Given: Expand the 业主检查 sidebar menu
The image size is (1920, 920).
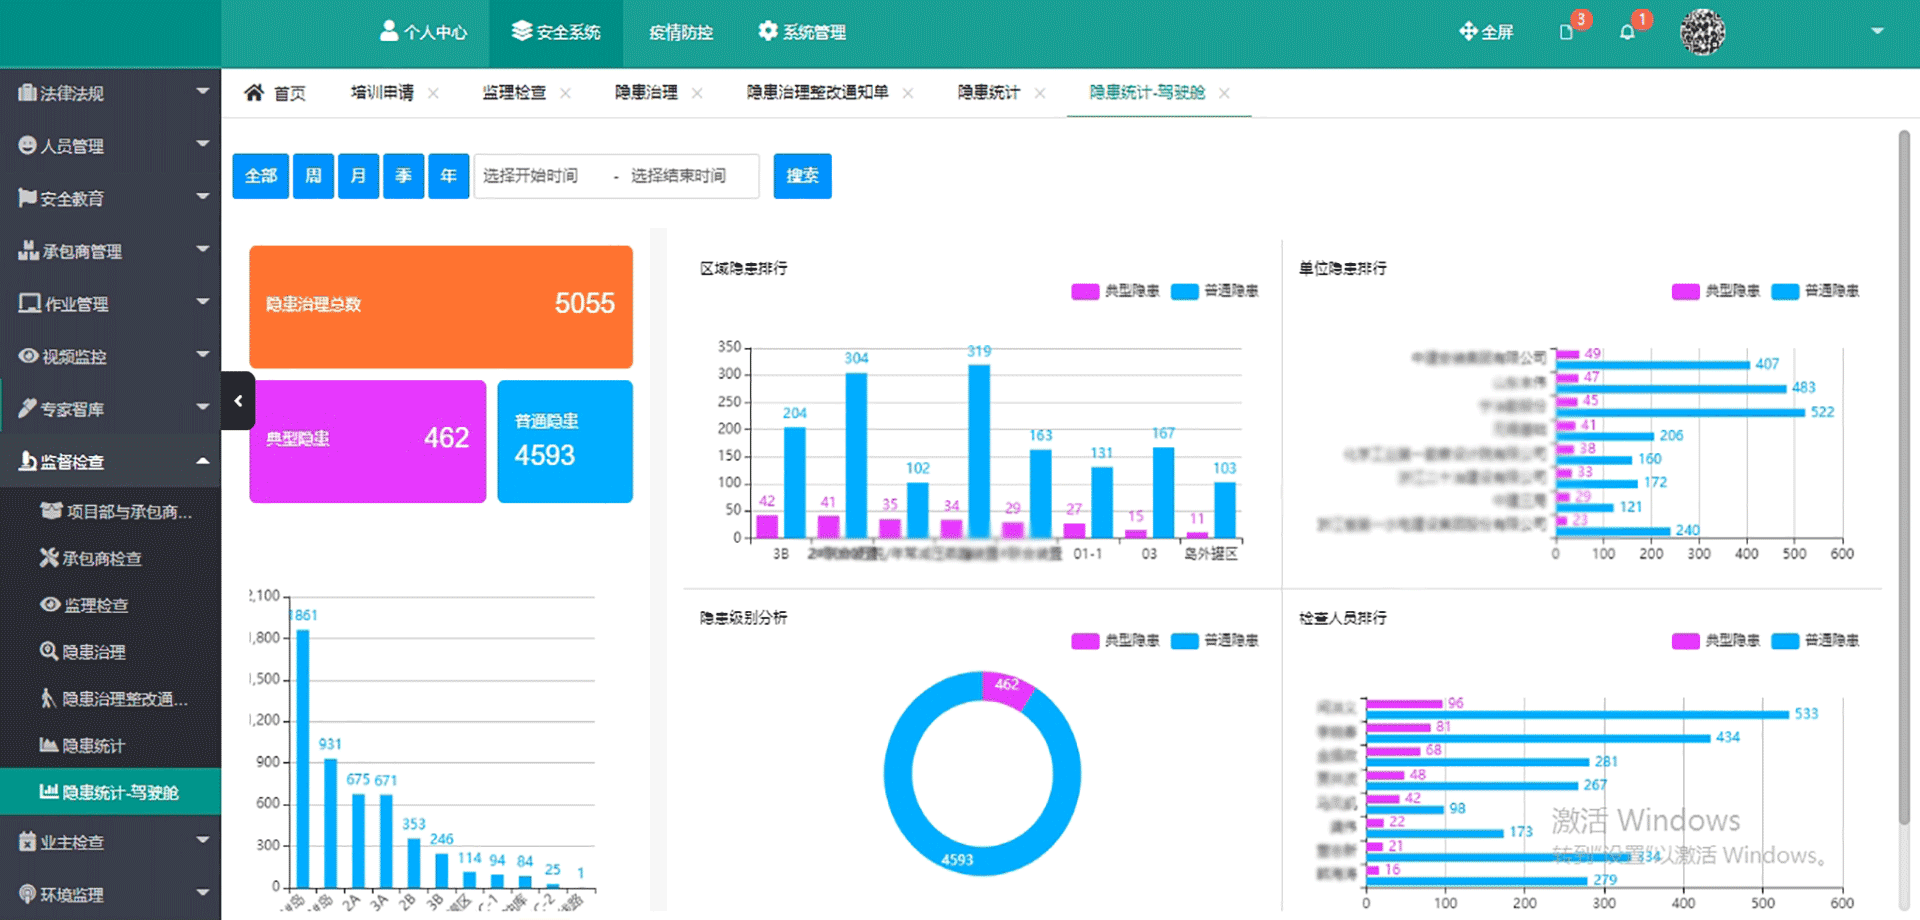Looking at the screenshot, I should click(110, 842).
